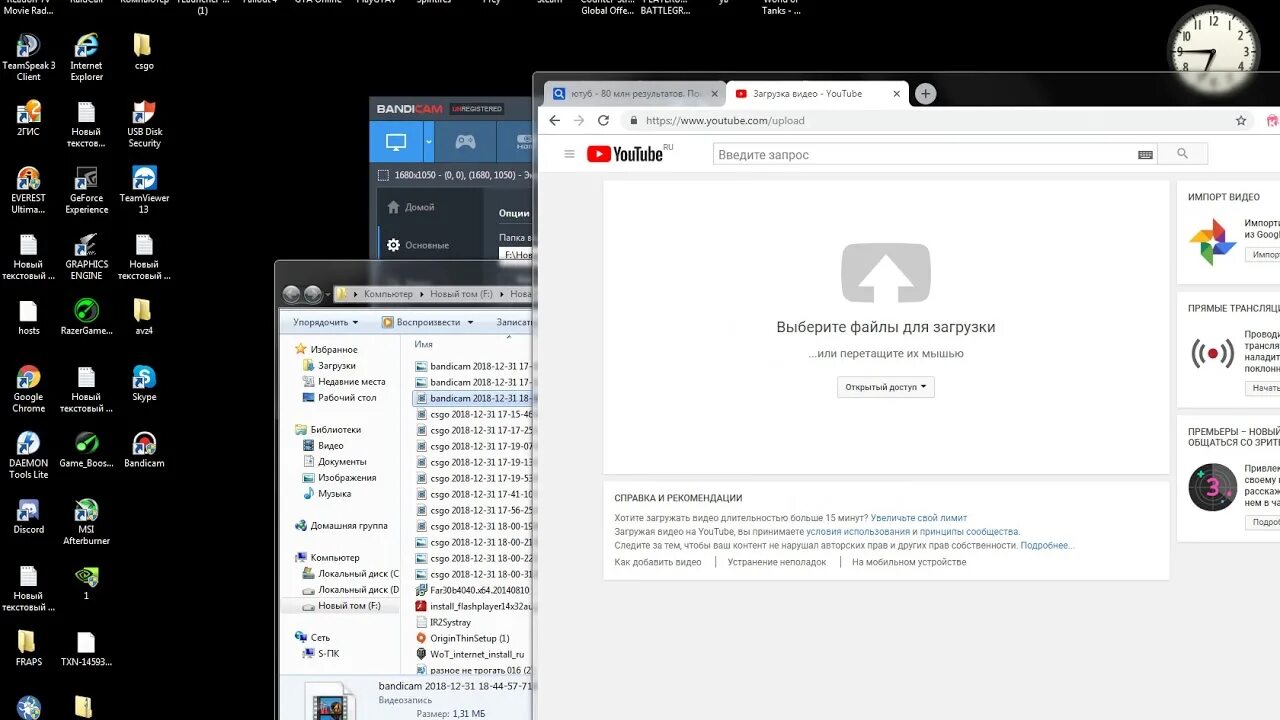
Task: Launch Bandicam desktop shortcut
Action: (144, 450)
